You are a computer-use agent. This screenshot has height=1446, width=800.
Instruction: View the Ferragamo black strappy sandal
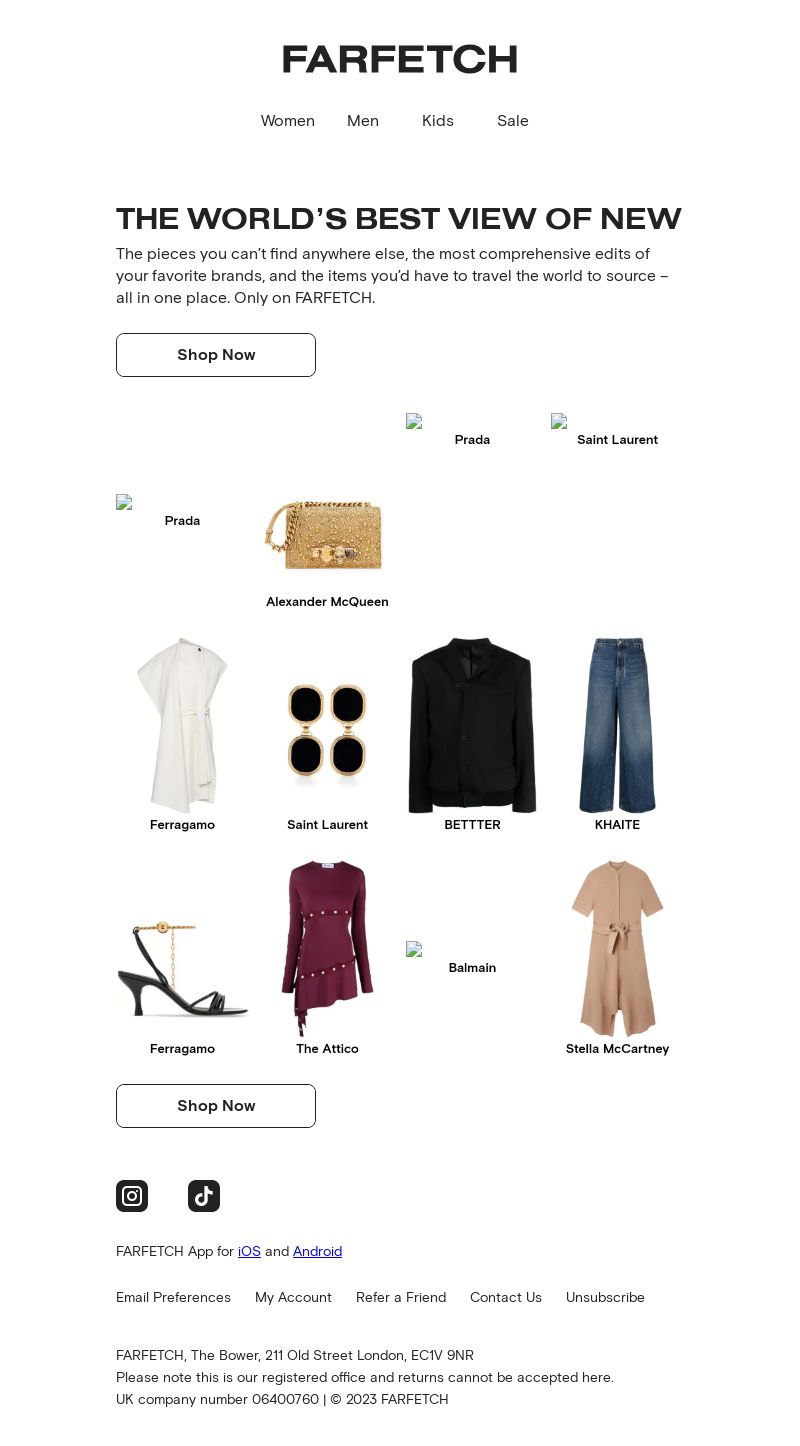182,968
